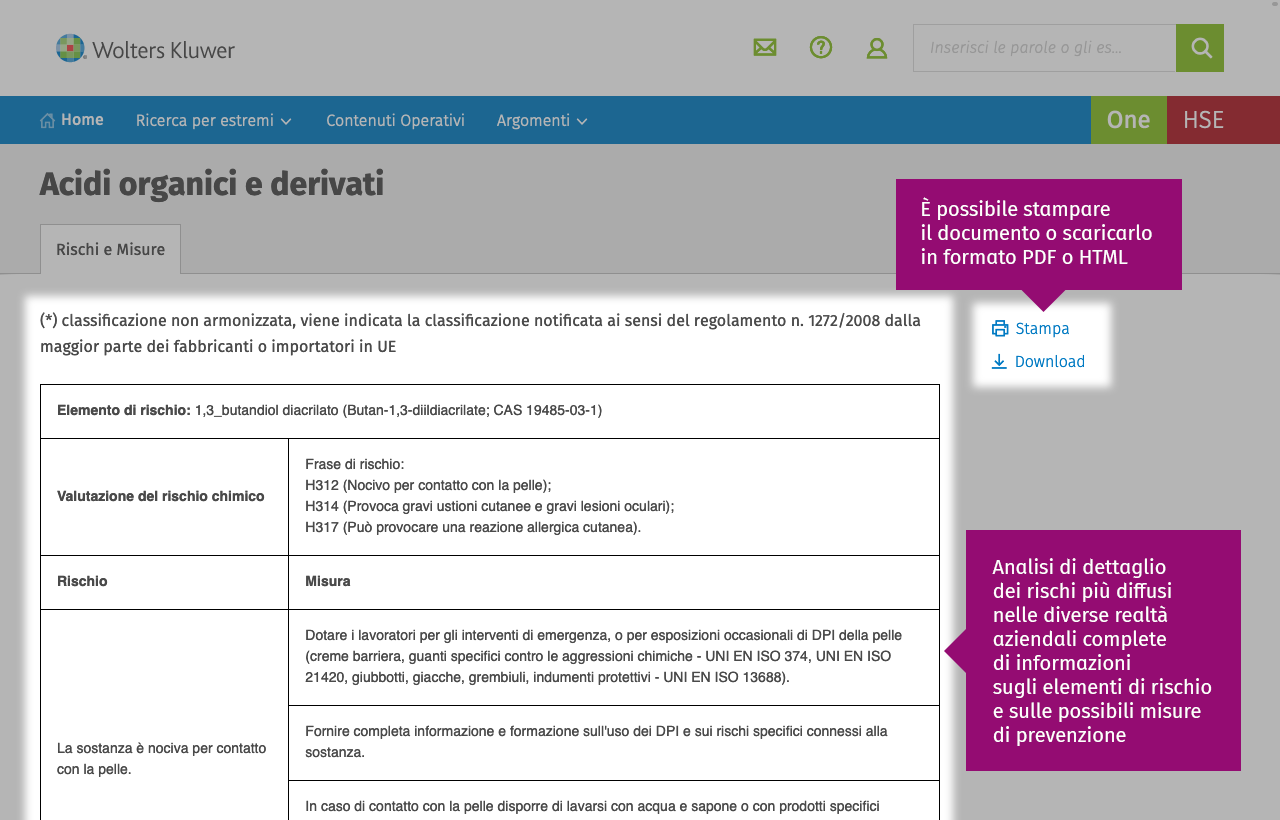Click the page title 'Acidi organici e derivati'

212,184
